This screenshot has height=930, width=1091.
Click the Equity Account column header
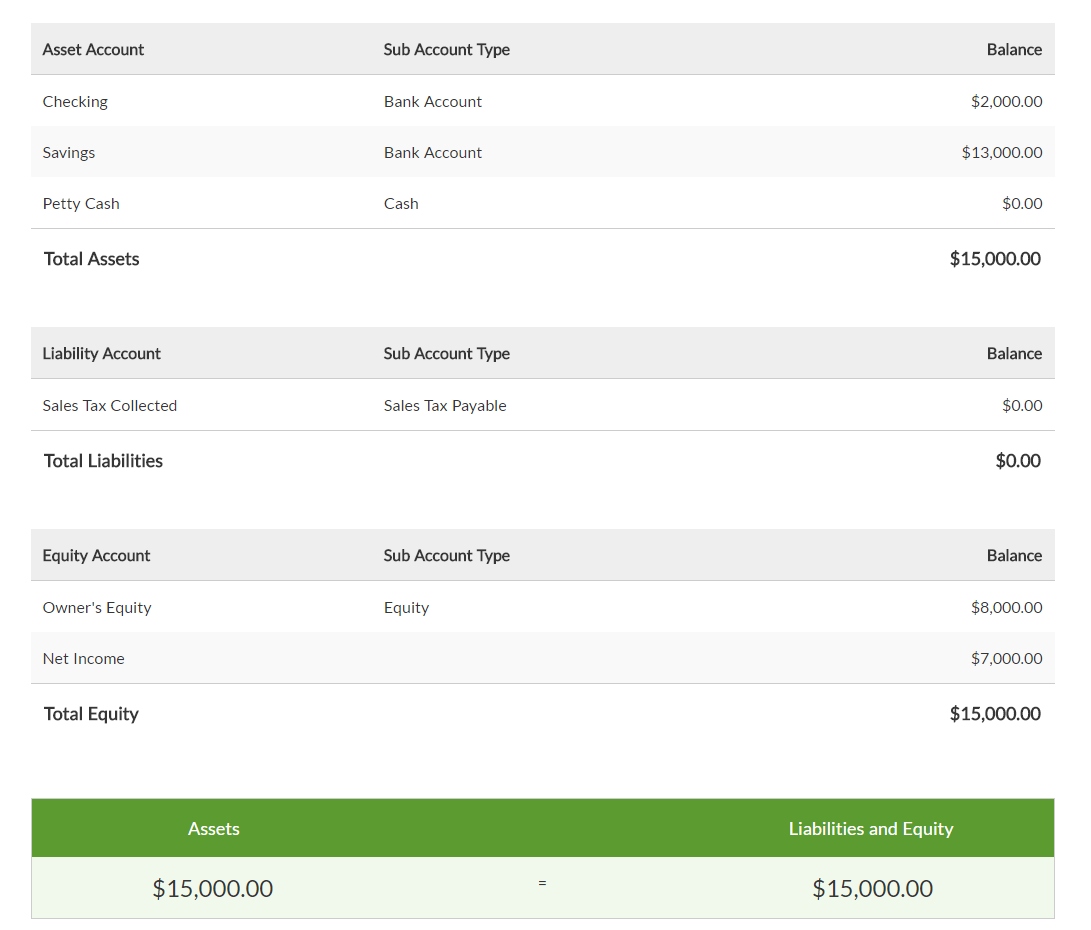(x=96, y=556)
